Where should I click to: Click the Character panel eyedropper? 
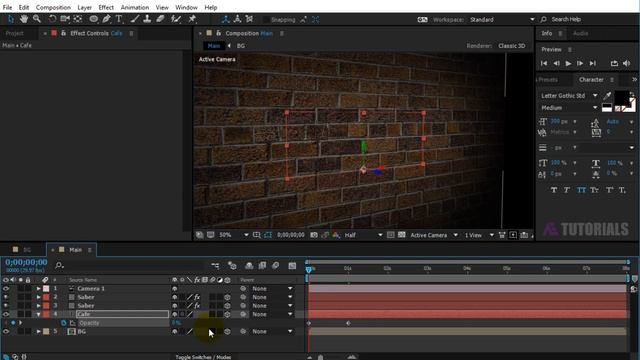[607, 96]
